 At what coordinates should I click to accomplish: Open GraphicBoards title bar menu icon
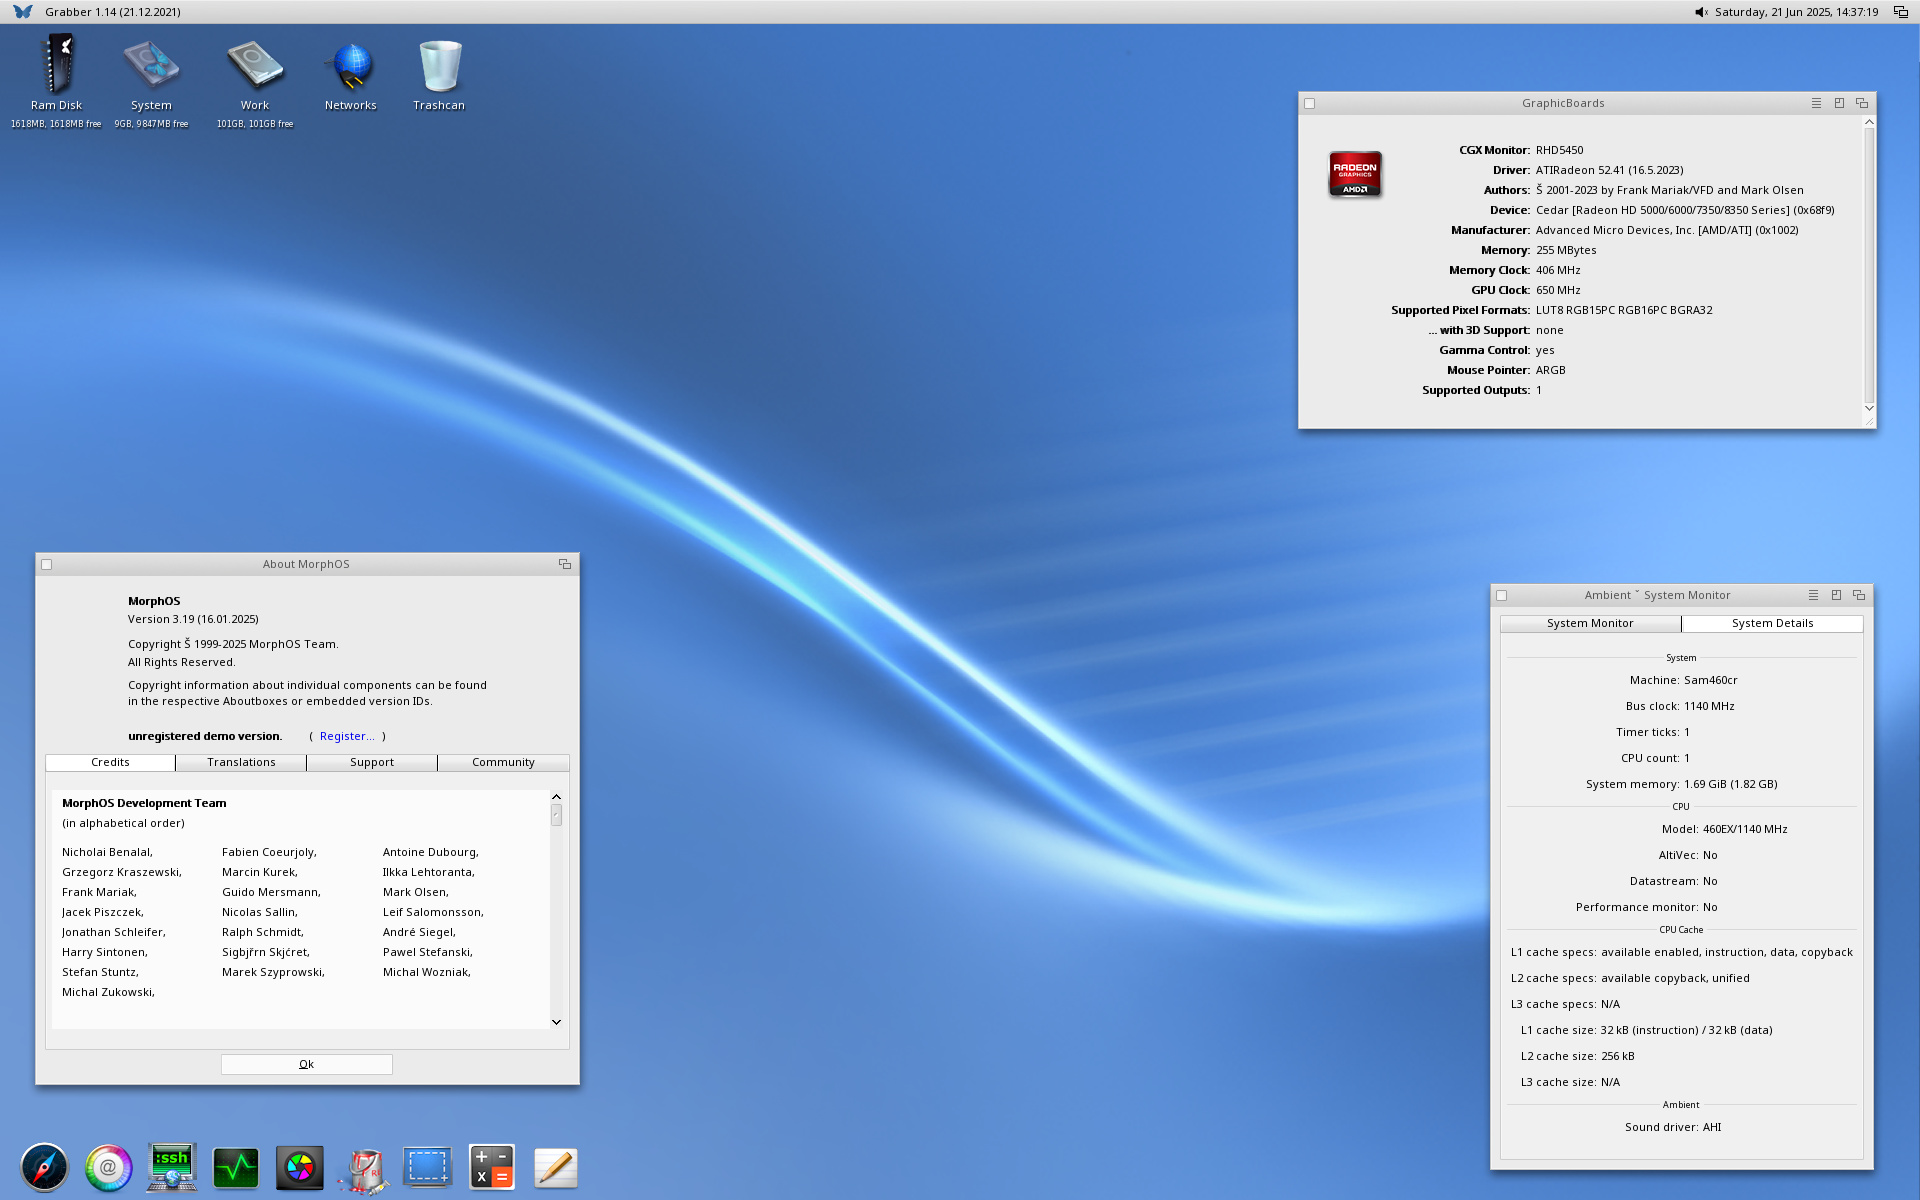1816,104
